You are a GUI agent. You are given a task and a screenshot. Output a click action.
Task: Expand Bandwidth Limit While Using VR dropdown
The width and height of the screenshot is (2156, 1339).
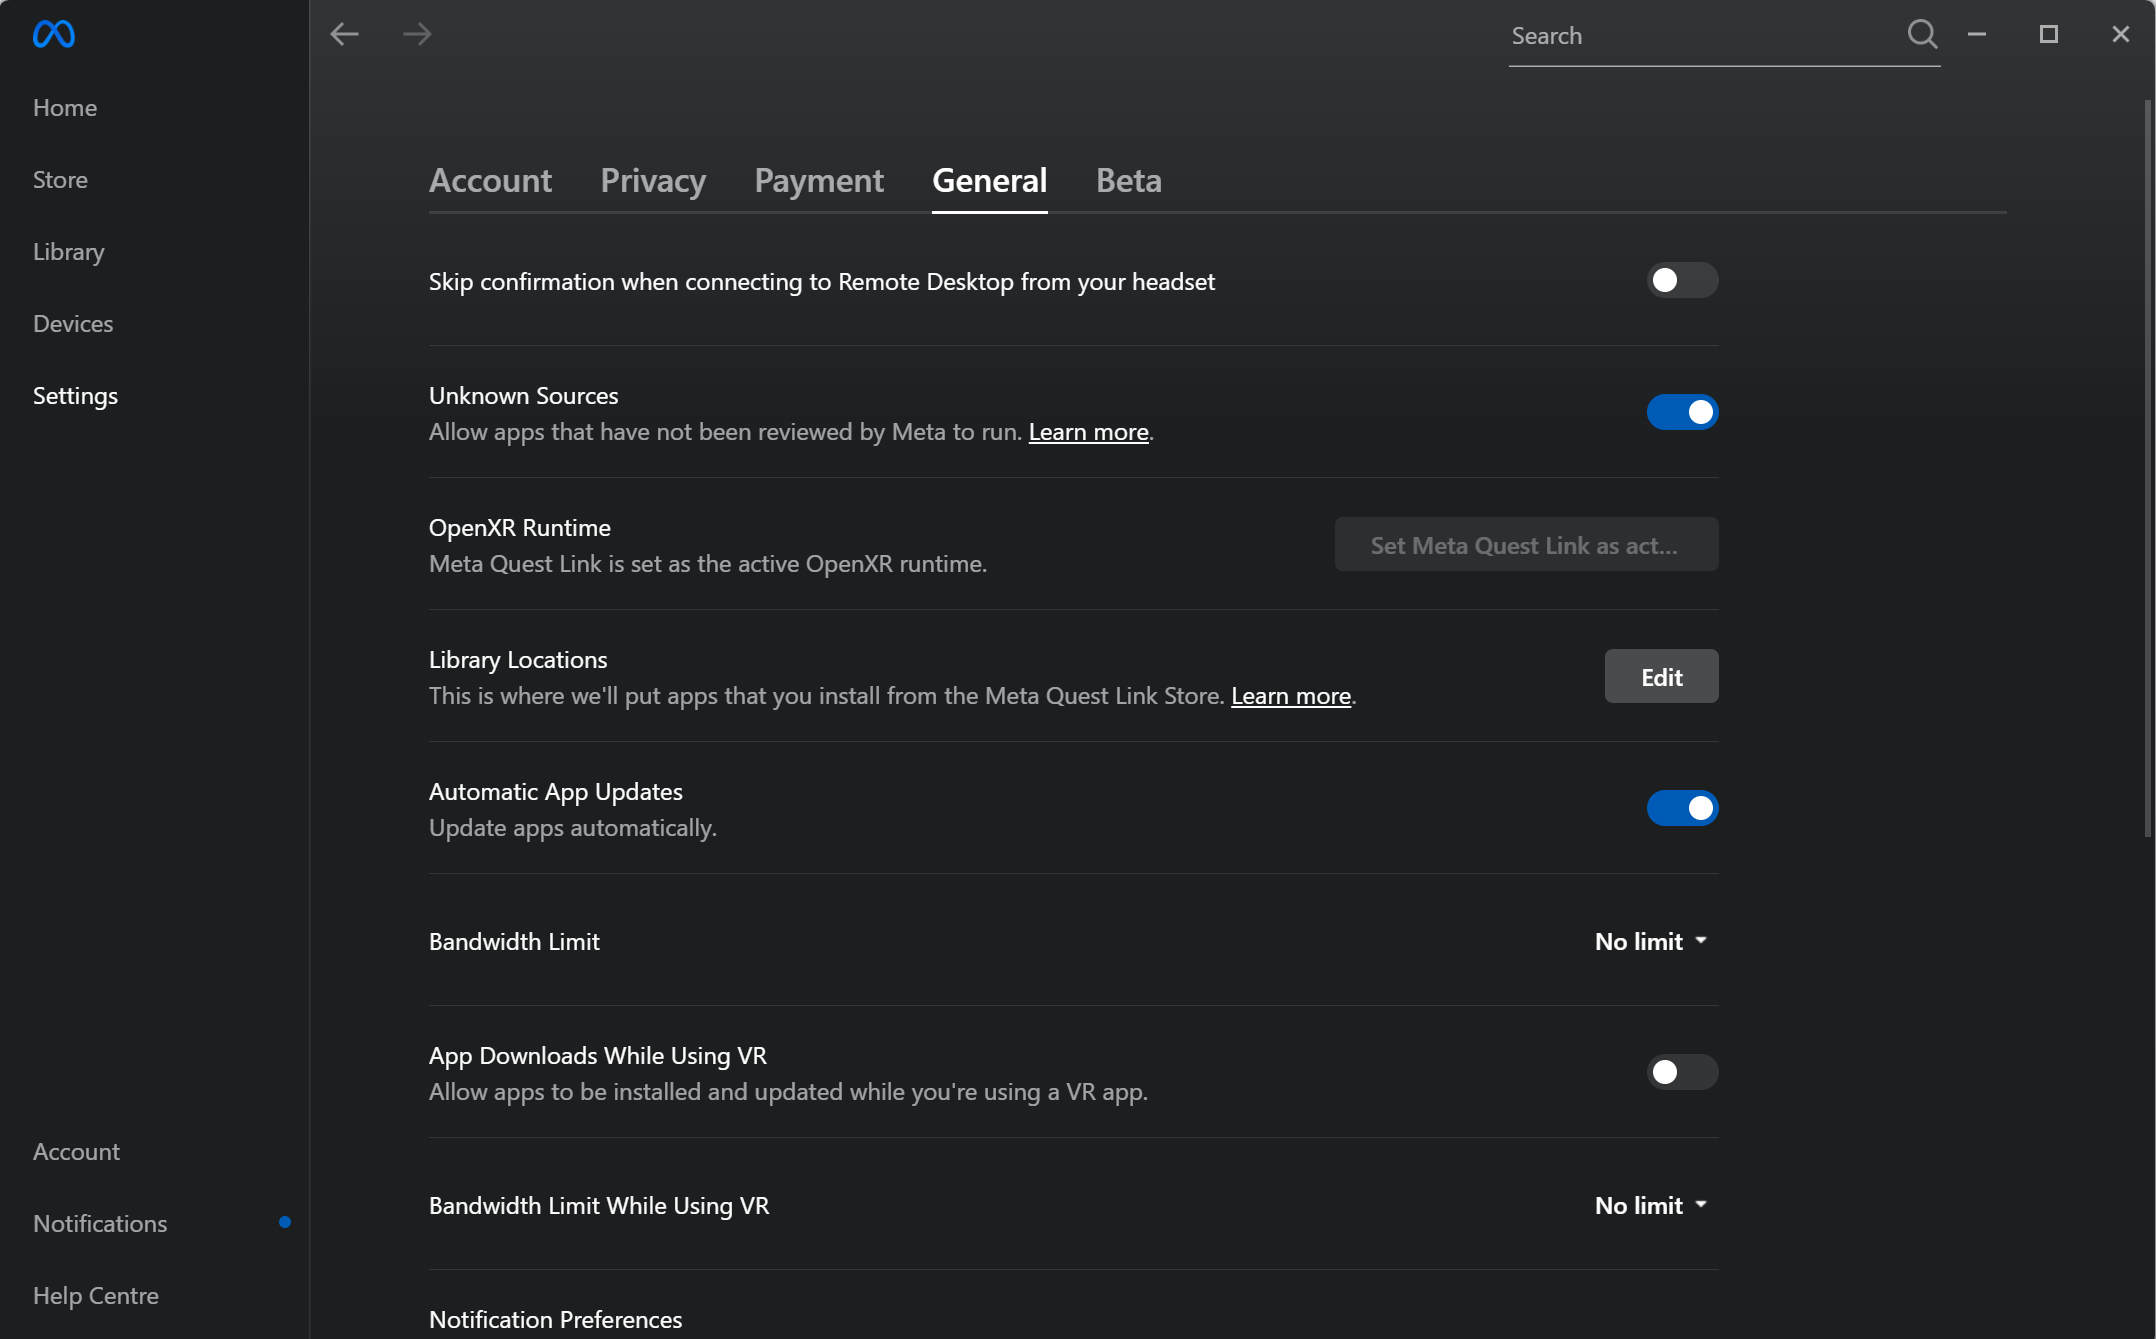click(x=1651, y=1206)
